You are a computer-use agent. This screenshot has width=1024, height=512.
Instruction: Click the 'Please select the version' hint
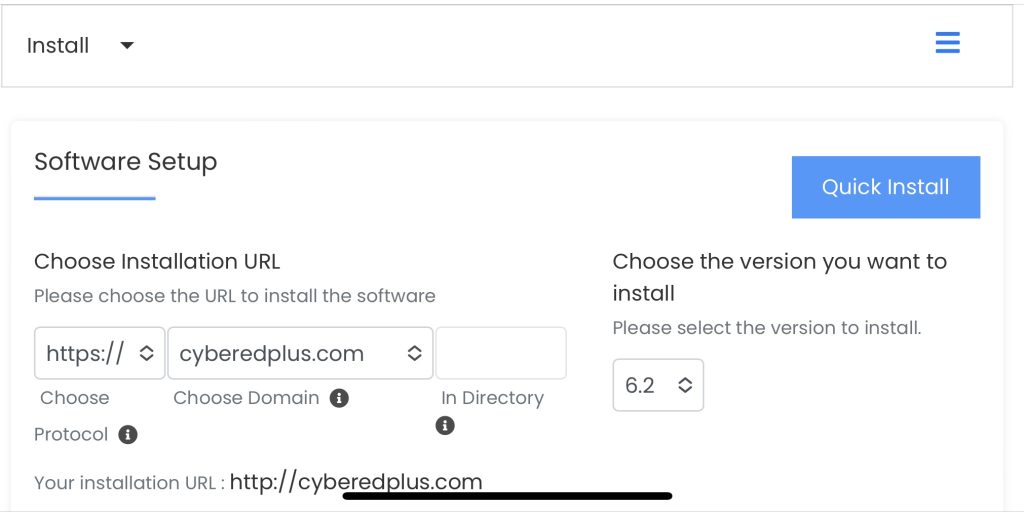point(766,328)
